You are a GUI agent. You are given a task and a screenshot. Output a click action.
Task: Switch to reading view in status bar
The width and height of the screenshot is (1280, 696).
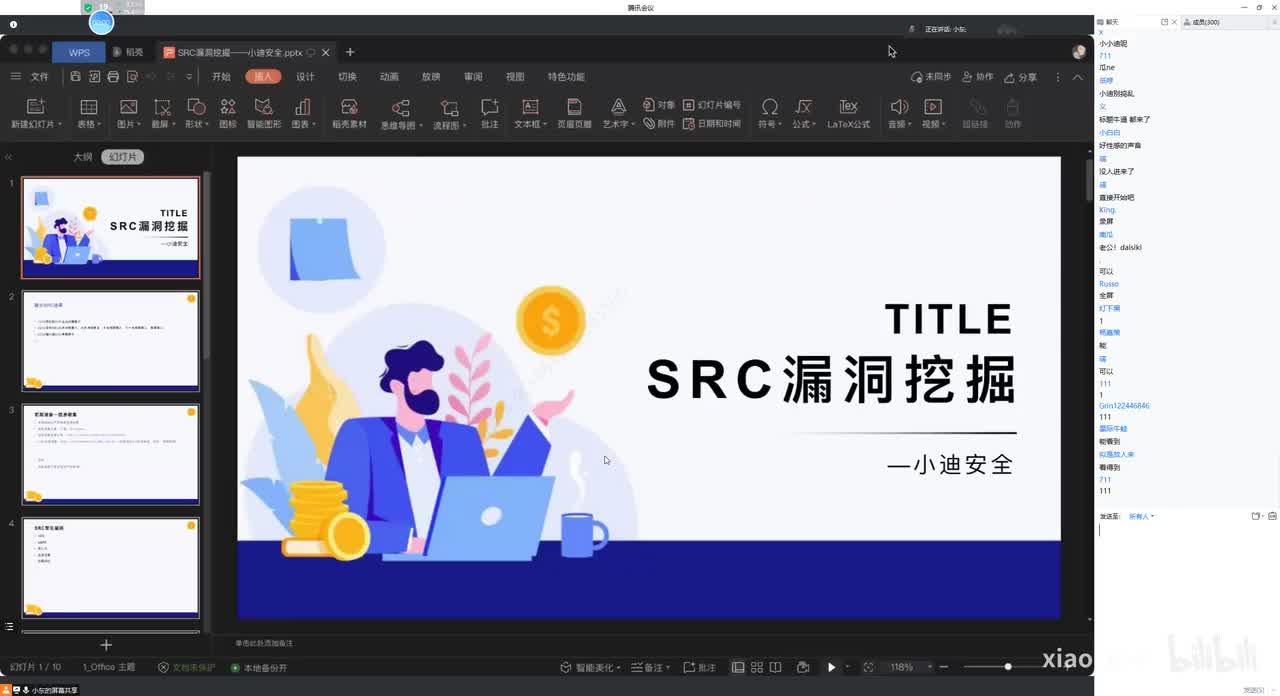point(776,667)
